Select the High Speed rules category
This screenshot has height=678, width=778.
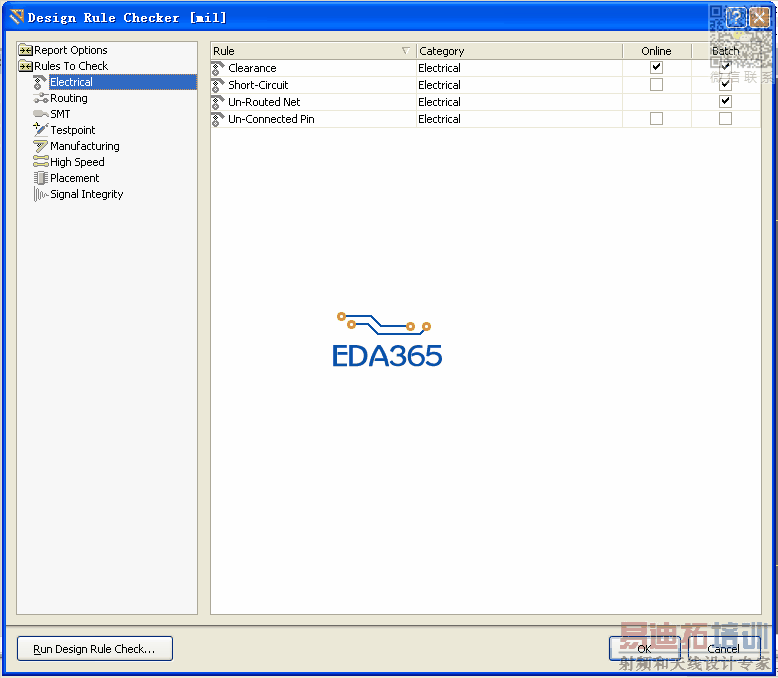tap(77, 162)
